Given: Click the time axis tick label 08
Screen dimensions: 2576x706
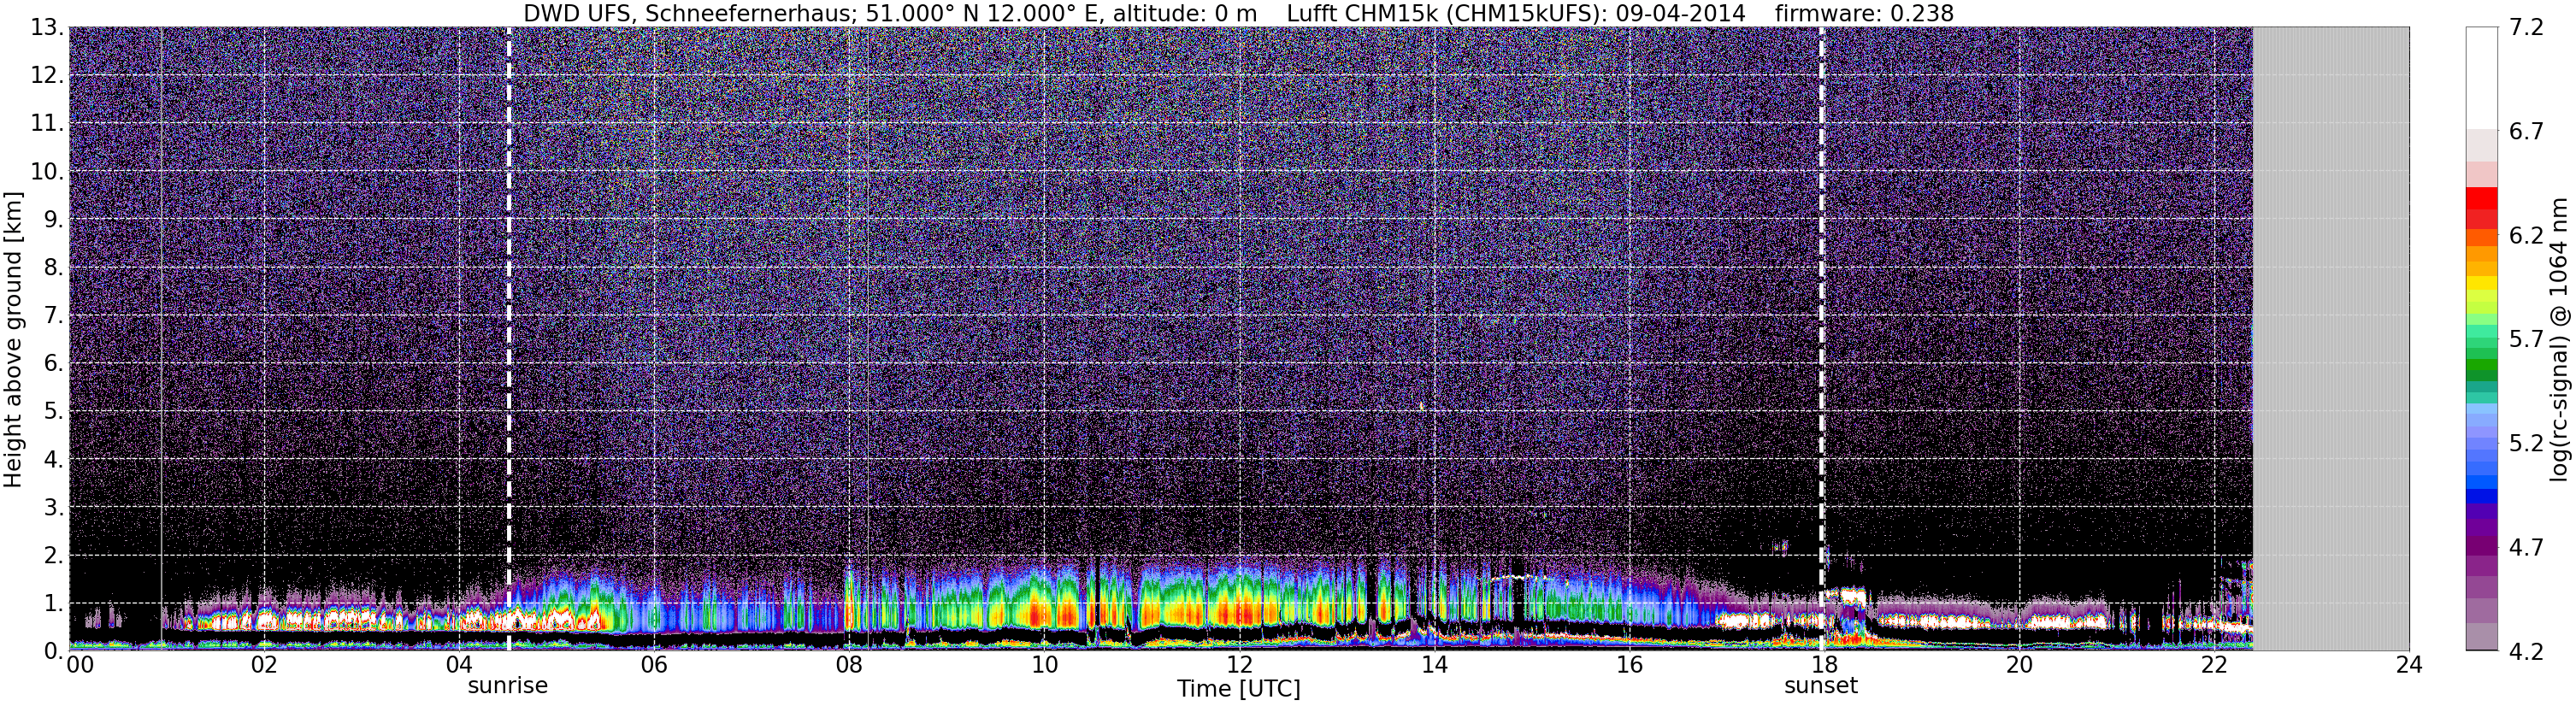Looking at the screenshot, I should coord(848,665).
